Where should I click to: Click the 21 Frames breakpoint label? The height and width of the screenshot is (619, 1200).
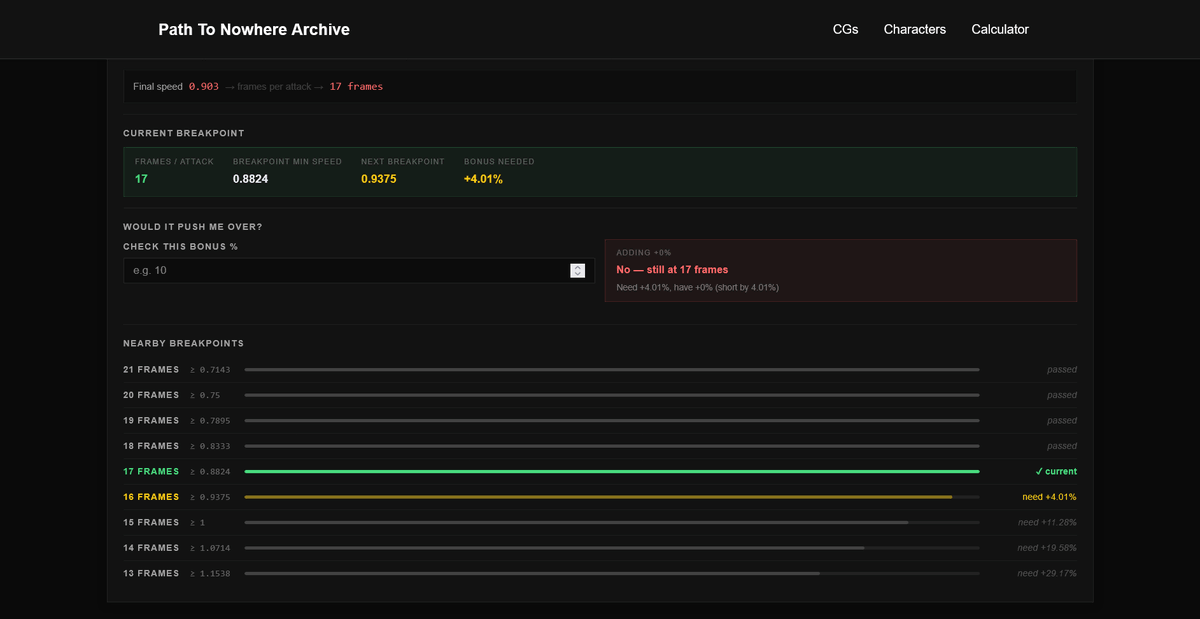151,369
